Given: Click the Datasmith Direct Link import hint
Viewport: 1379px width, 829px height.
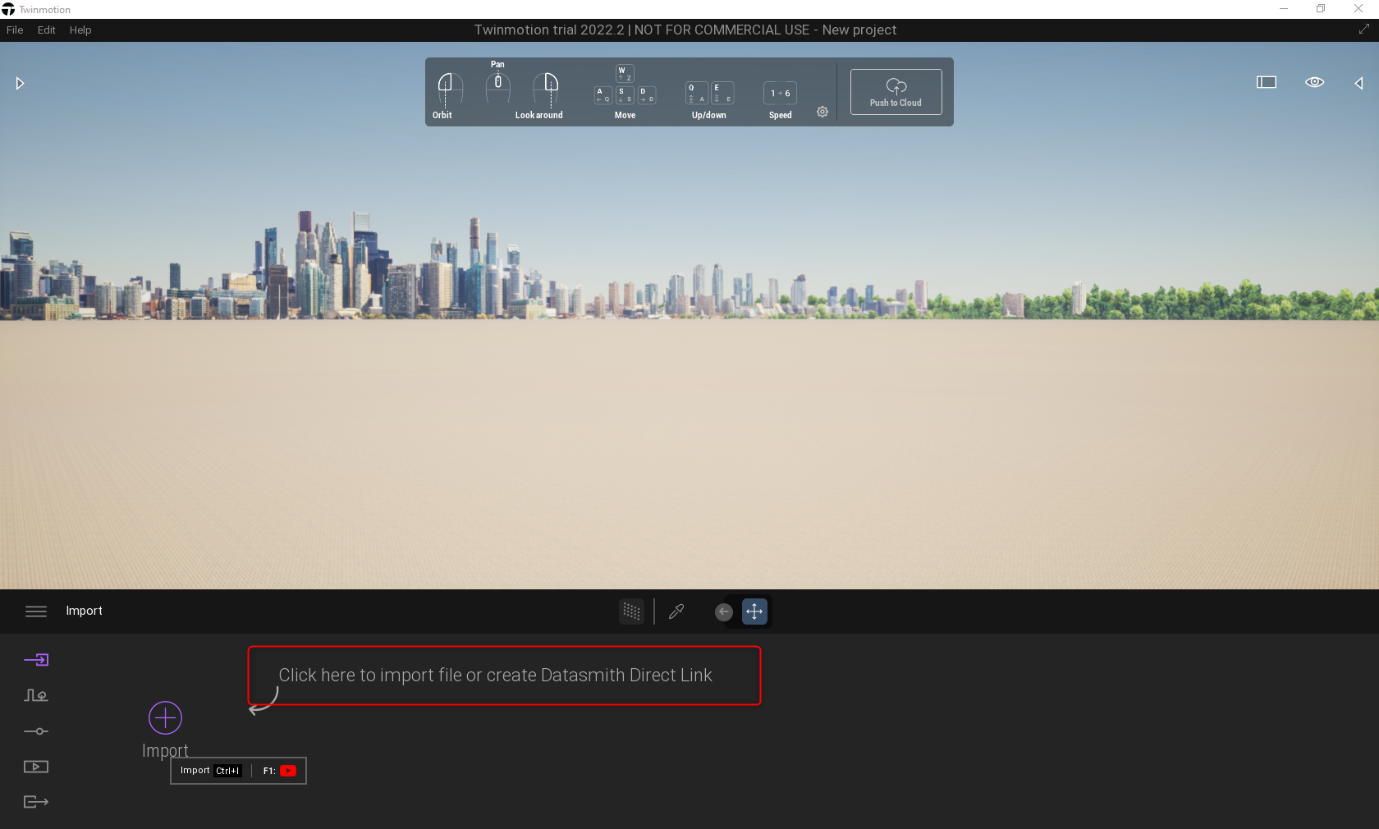Looking at the screenshot, I should pos(504,675).
